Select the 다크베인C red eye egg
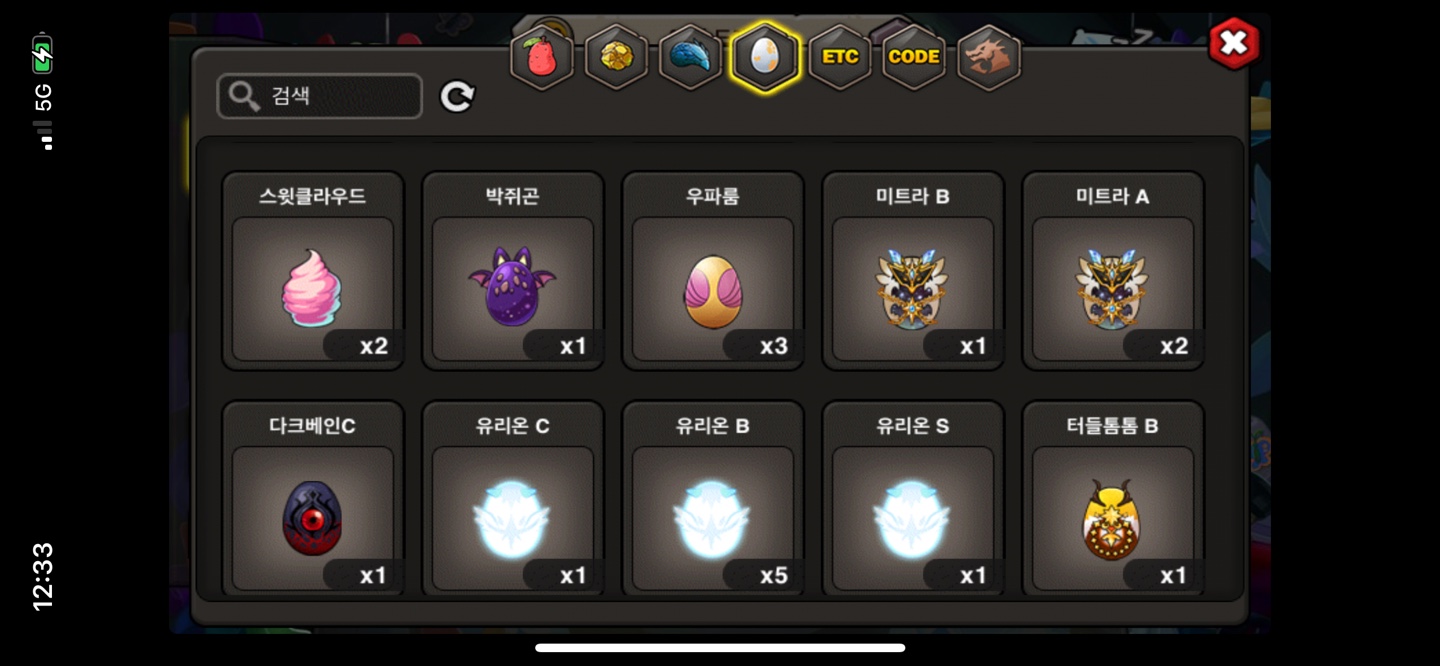 (313, 498)
